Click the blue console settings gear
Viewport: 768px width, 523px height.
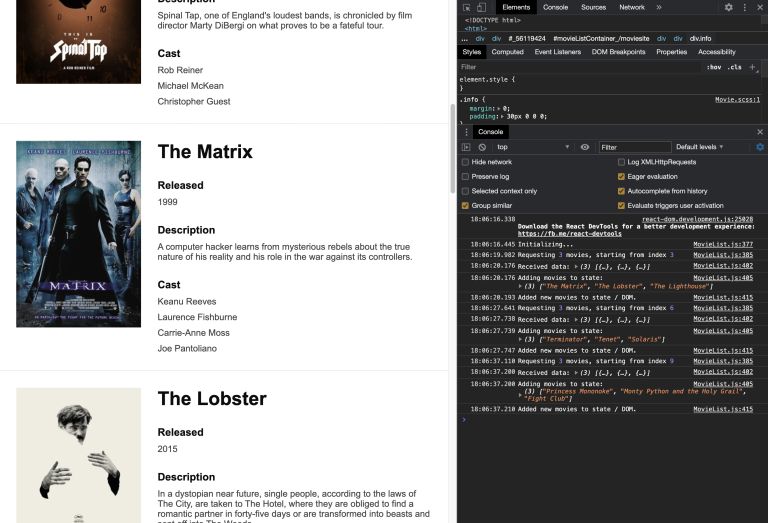pyautogui.click(x=759, y=147)
